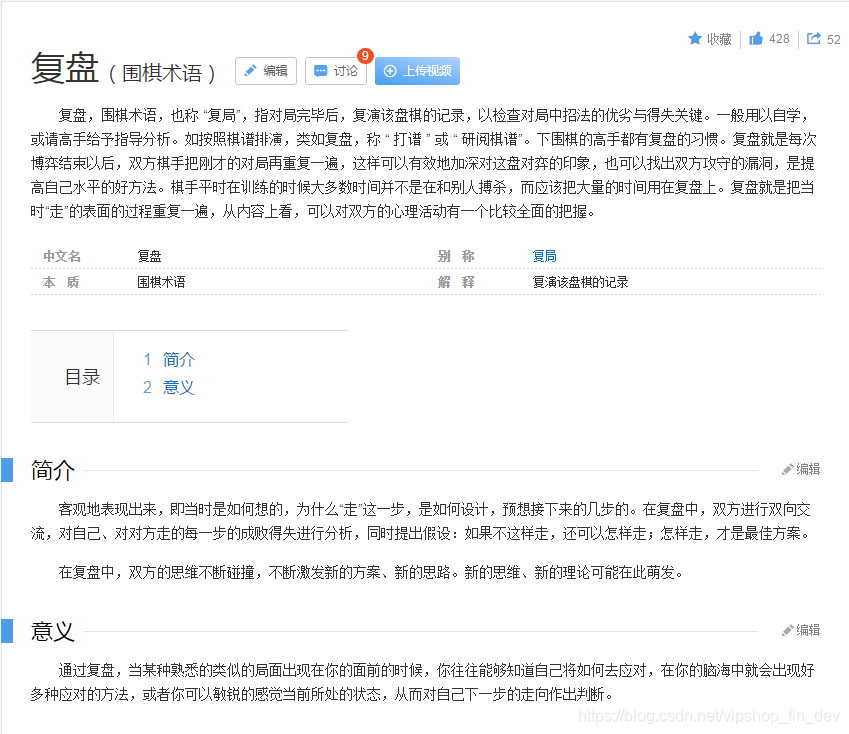Click 编辑 next to the 简介 heading
Image resolution: width=849 pixels, height=734 pixels.
[801, 469]
